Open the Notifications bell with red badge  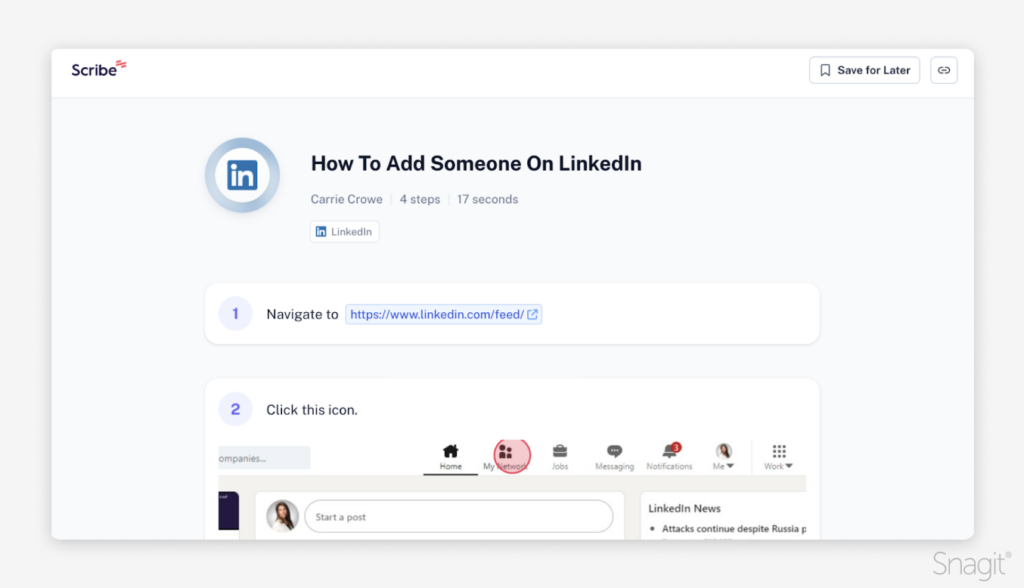tap(666, 449)
